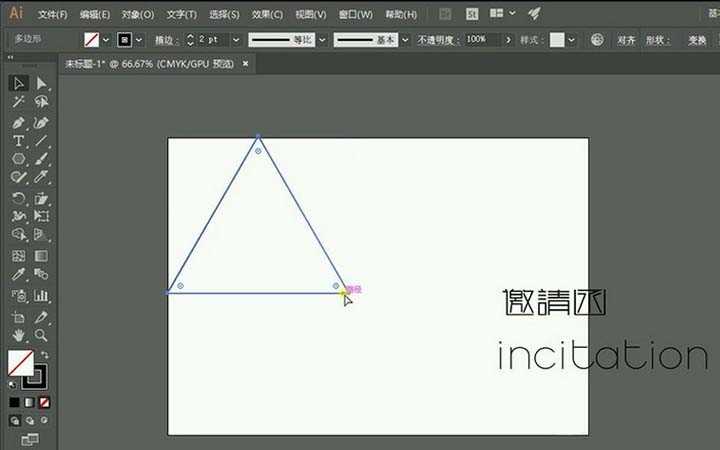The height and width of the screenshot is (450, 720).
Task: Select the Slice tool
Action: tap(41, 317)
